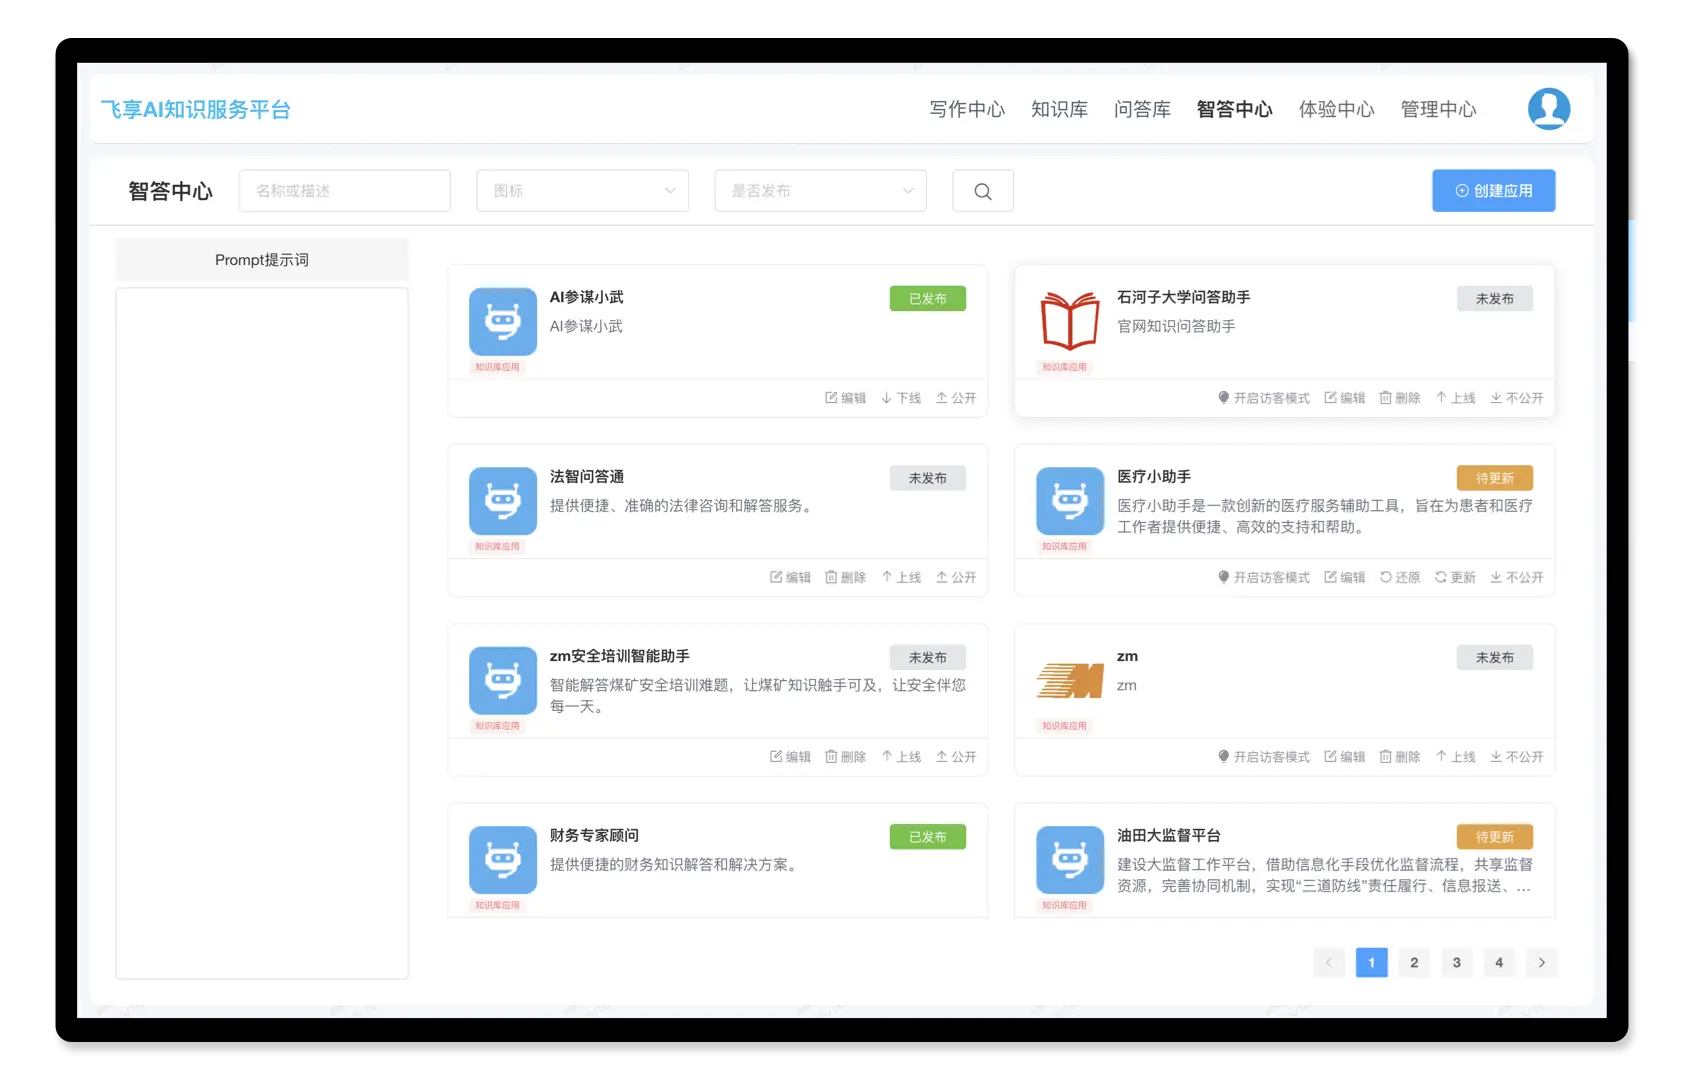The image size is (1684, 1080).
Task: Enable visitor mode for 石河子大学问答助手
Action: coord(1263,398)
